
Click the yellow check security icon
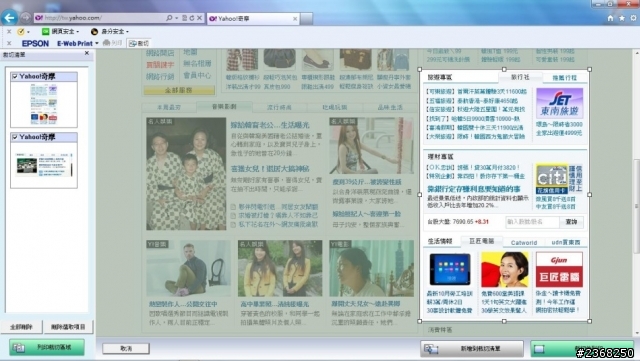tap(20, 31)
